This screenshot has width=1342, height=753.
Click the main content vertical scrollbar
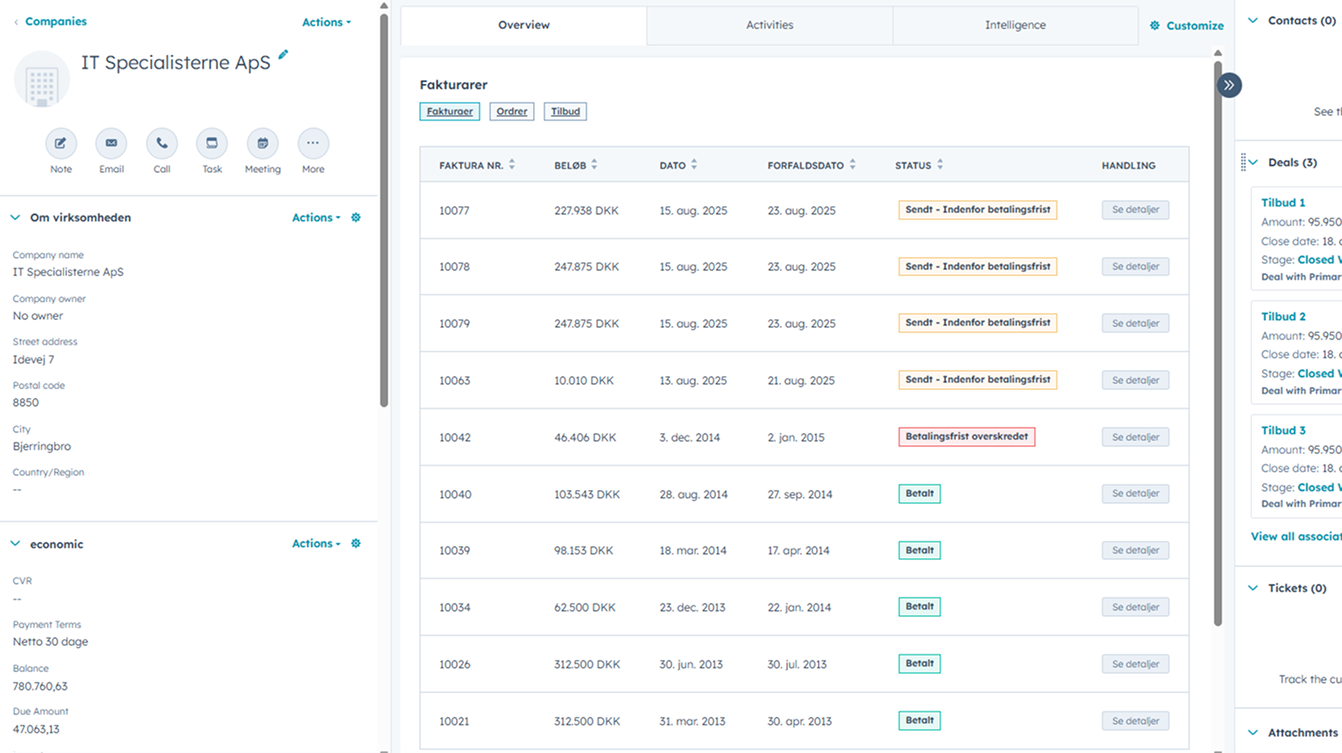coord(1217,350)
